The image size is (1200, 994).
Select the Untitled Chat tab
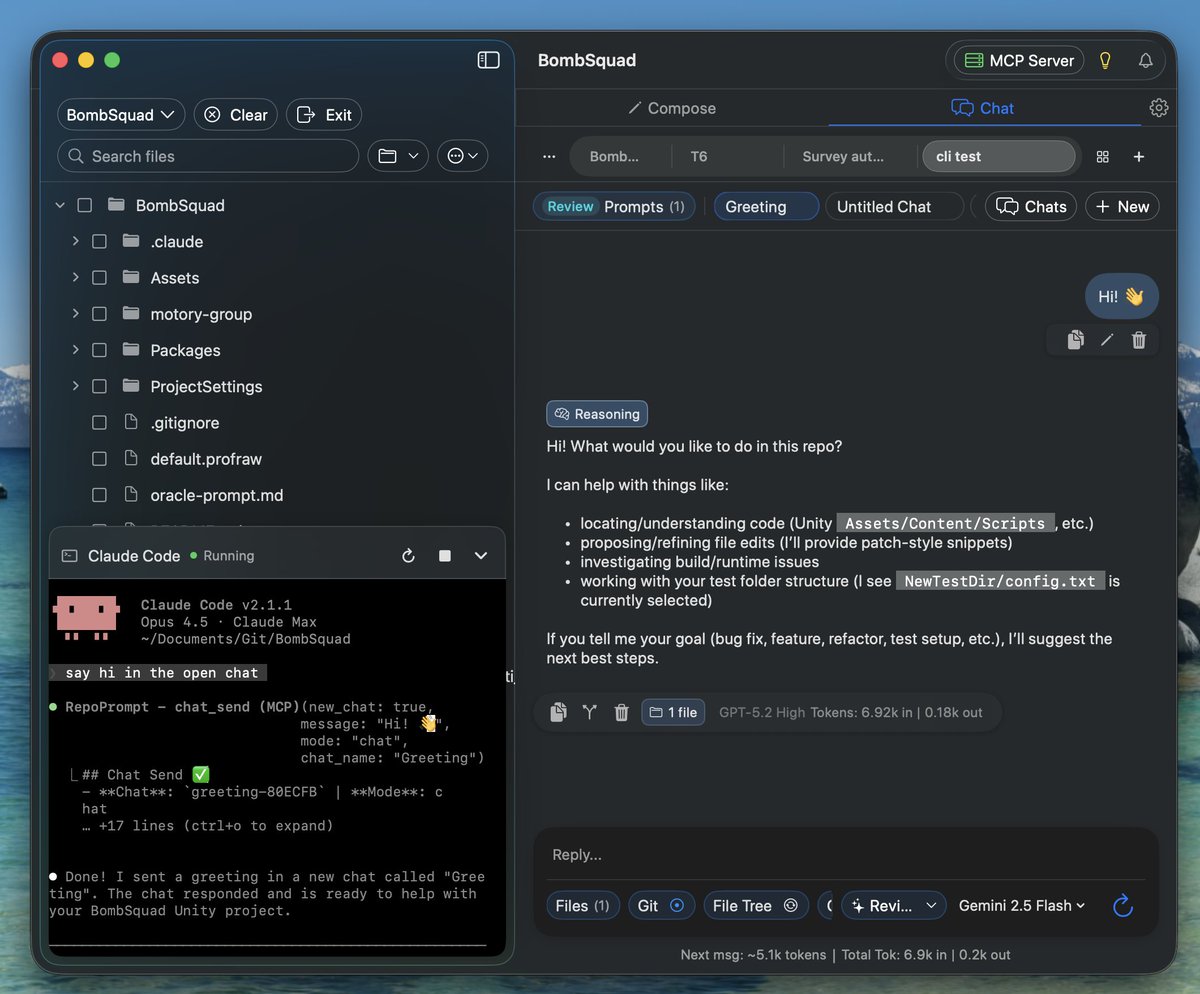[887, 206]
